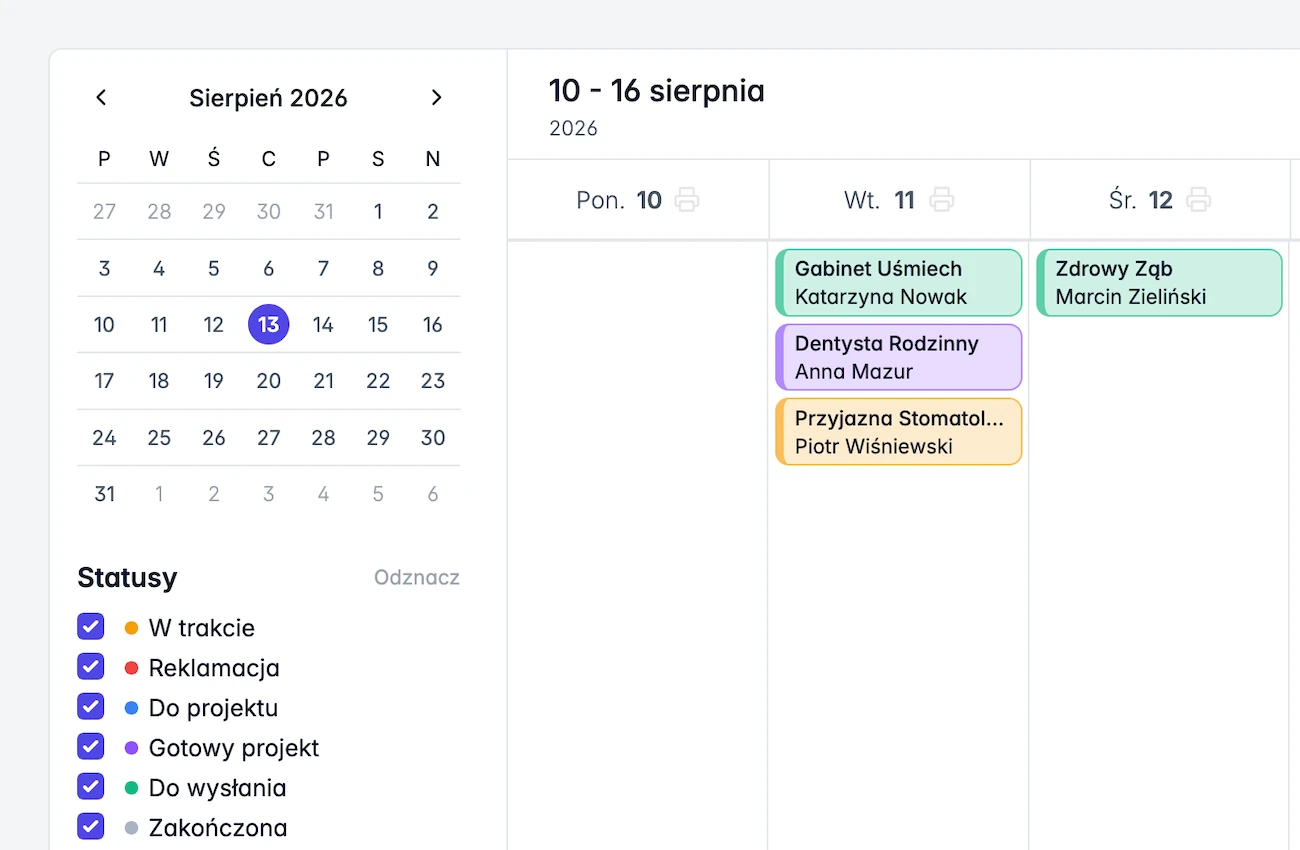
Task: Click the red dot next to Reklamacja
Action: [131, 668]
